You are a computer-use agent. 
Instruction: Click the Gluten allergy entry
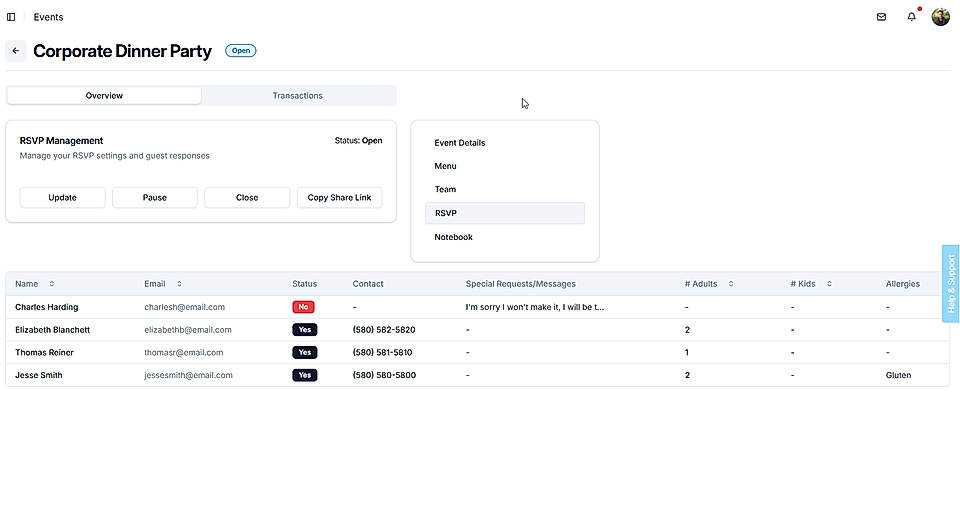pos(898,375)
